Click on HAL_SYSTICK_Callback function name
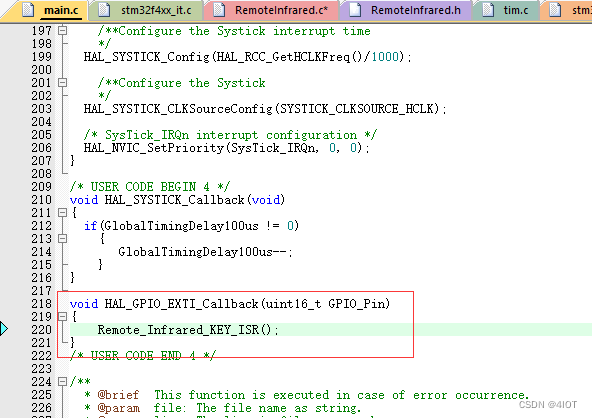 point(174,200)
